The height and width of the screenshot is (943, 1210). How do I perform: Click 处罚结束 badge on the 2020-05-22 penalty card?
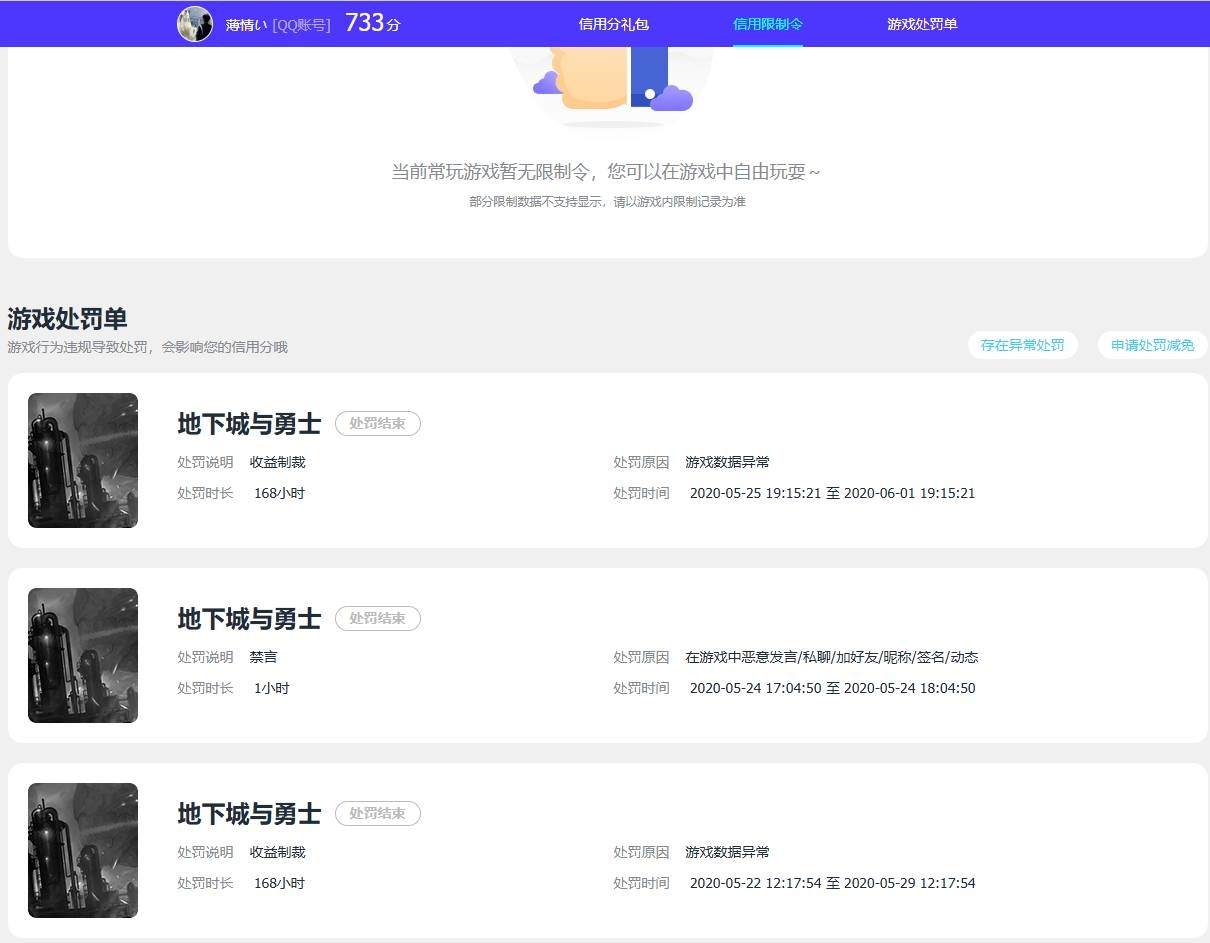coord(378,813)
